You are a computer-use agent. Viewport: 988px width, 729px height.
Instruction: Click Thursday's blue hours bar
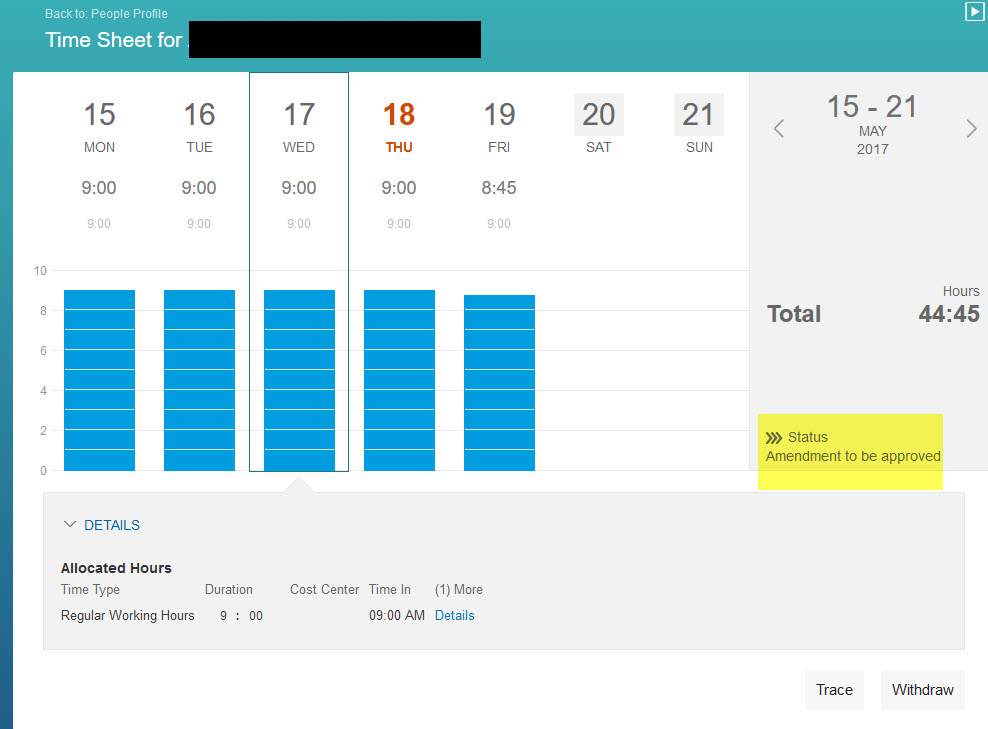pyautogui.click(x=399, y=381)
